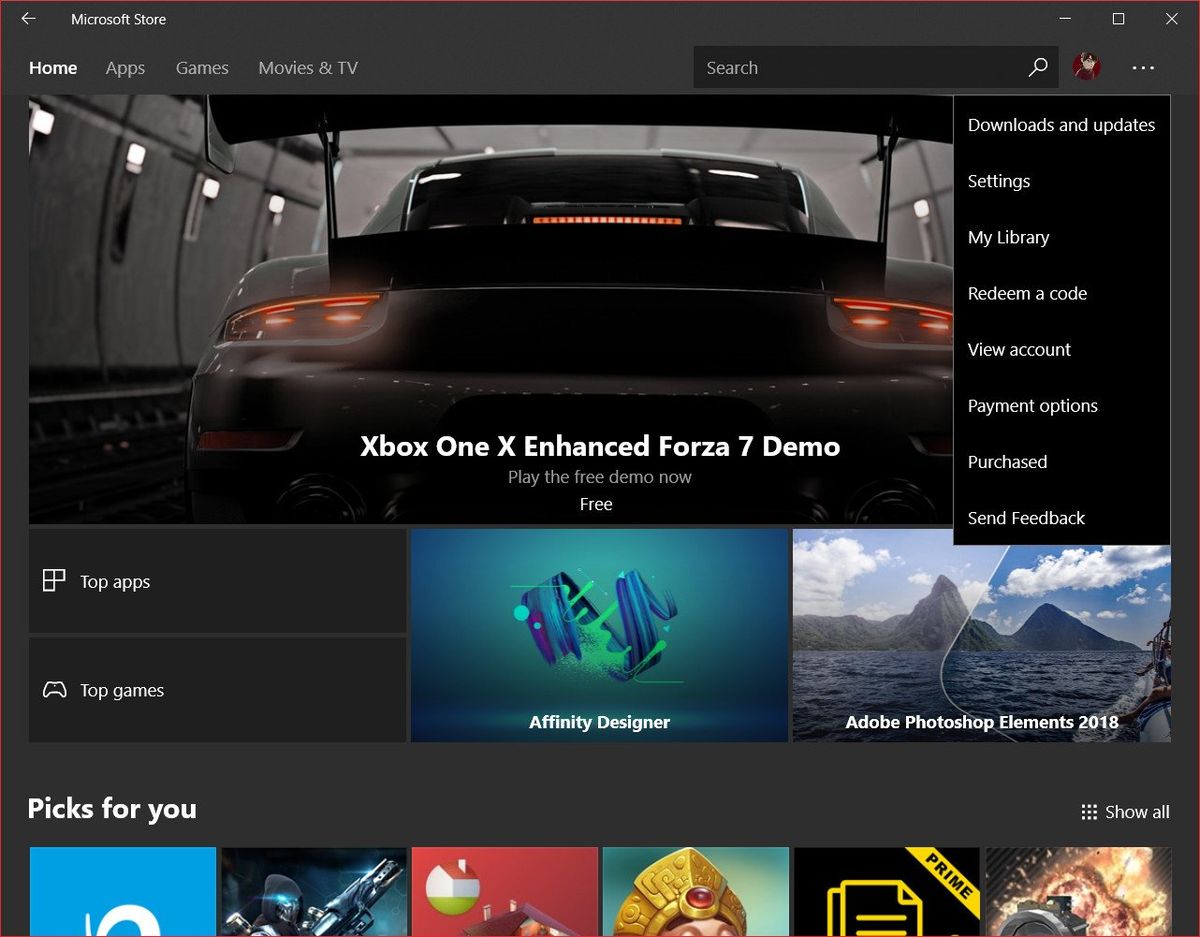The width and height of the screenshot is (1200, 937).
Task: Open the See more ellipsis menu icon
Action: click(1142, 67)
